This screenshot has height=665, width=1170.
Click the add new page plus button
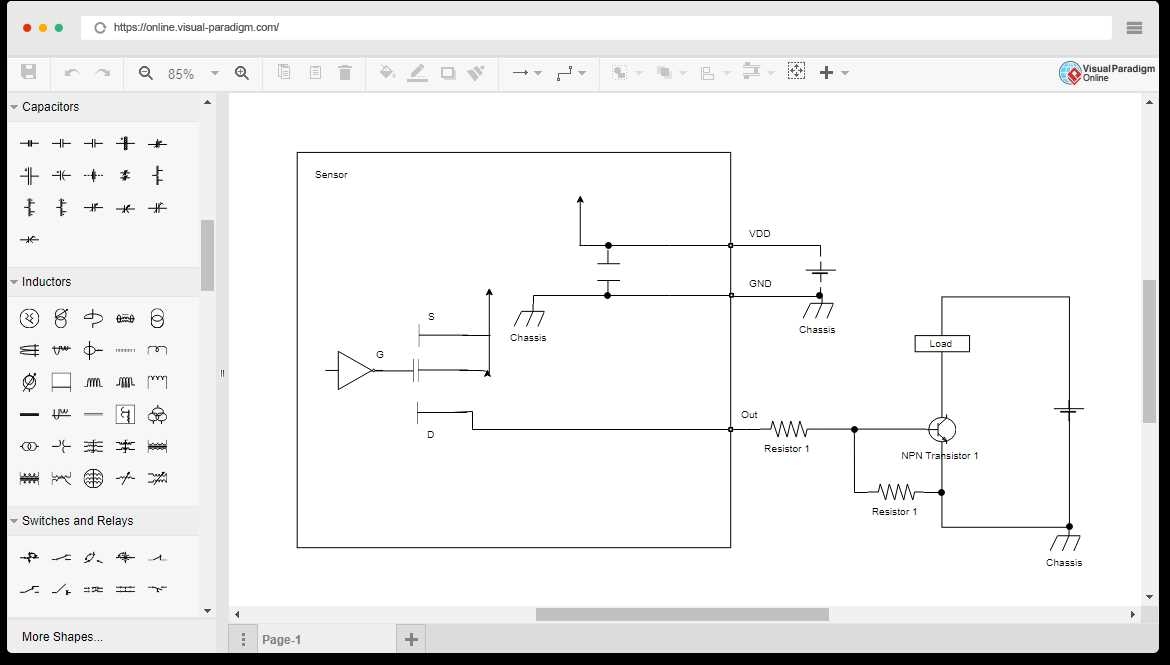[410, 638]
